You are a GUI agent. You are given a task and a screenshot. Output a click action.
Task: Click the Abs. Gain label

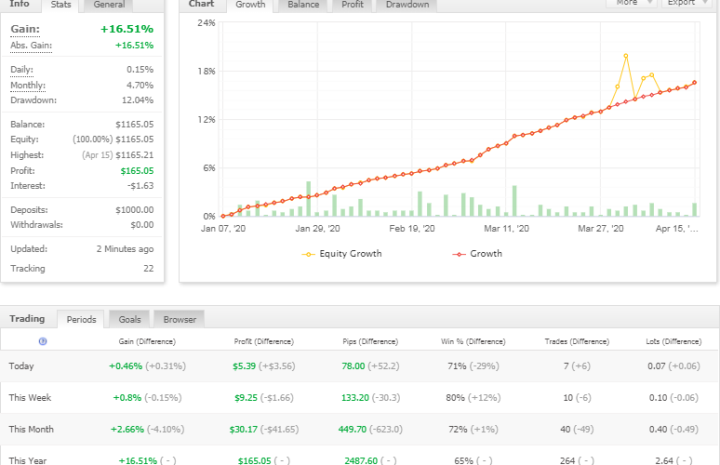[x=31, y=45]
